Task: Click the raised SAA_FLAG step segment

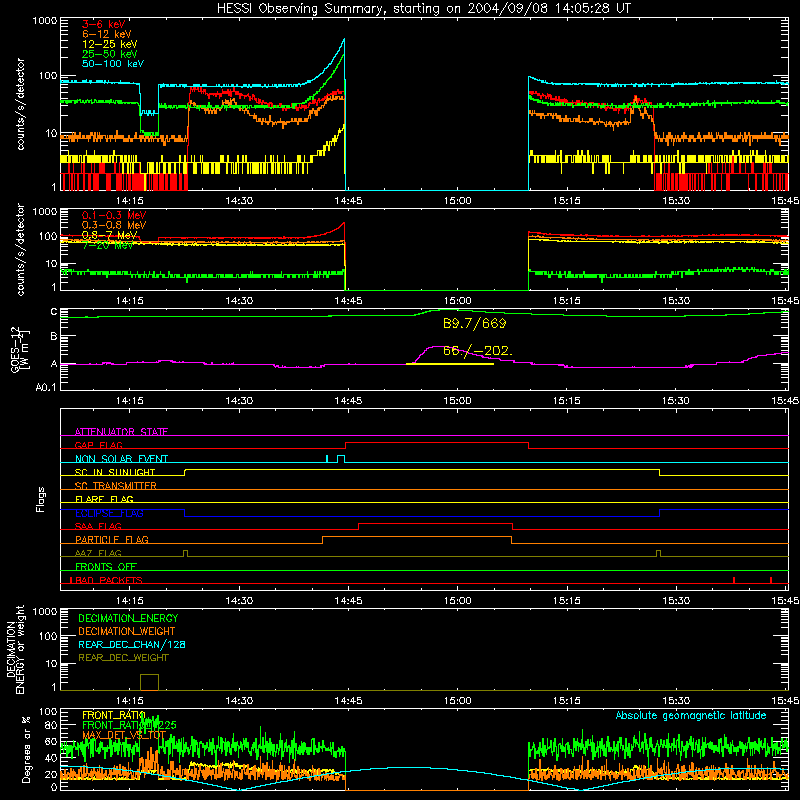Action: (436, 523)
